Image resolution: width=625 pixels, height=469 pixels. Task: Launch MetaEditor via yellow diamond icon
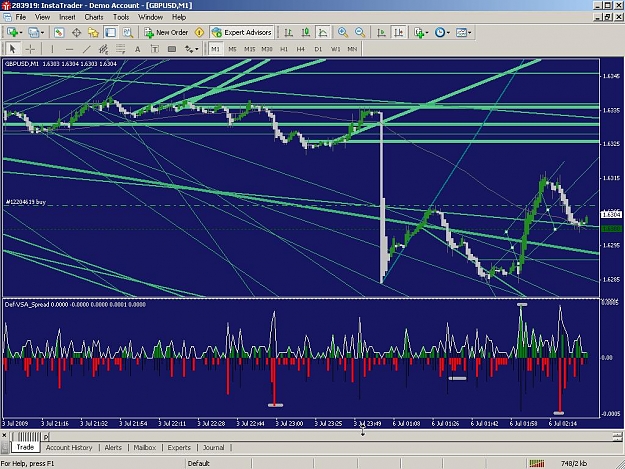[x=199, y=33]
